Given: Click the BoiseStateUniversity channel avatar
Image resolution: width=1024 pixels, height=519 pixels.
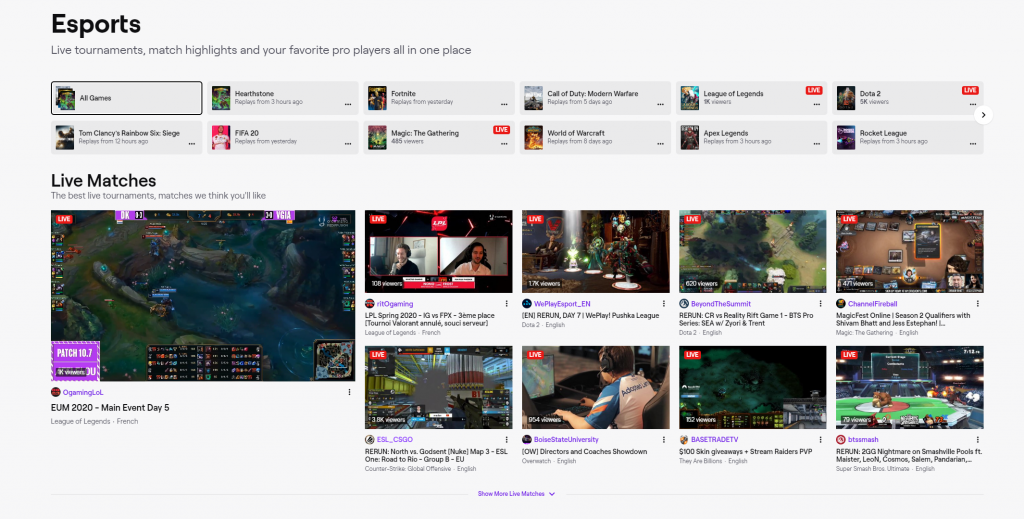Looking at the screenshot, I should point(526,439).
